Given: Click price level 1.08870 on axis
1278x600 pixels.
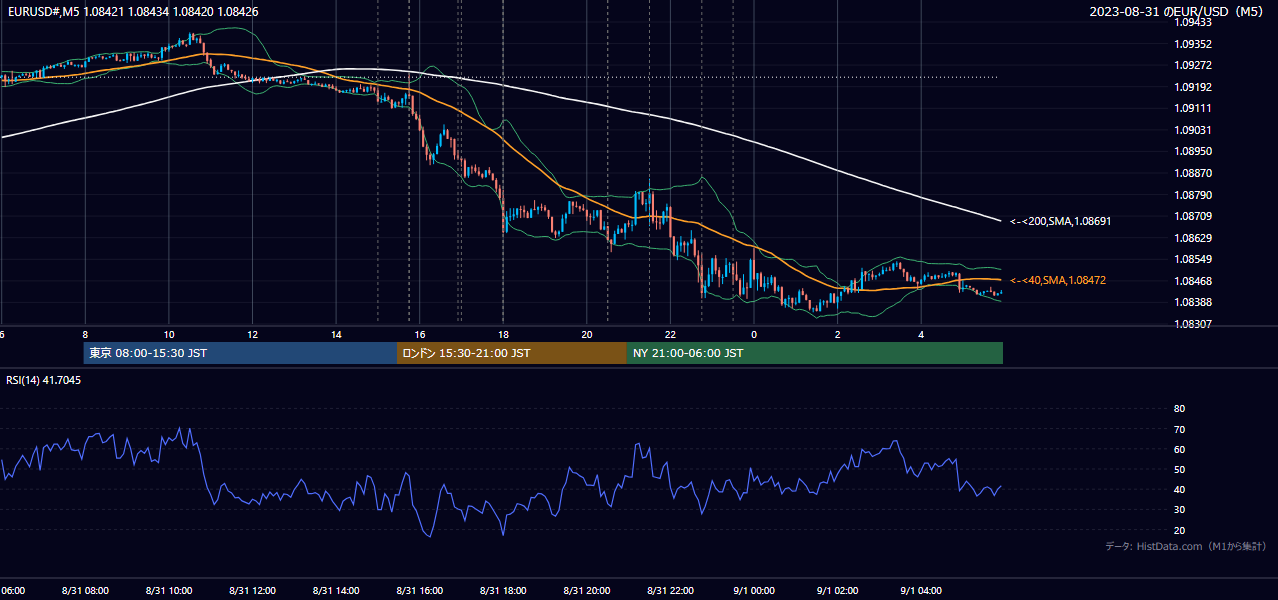Looking at the screenshot, I should (1193, 173).
